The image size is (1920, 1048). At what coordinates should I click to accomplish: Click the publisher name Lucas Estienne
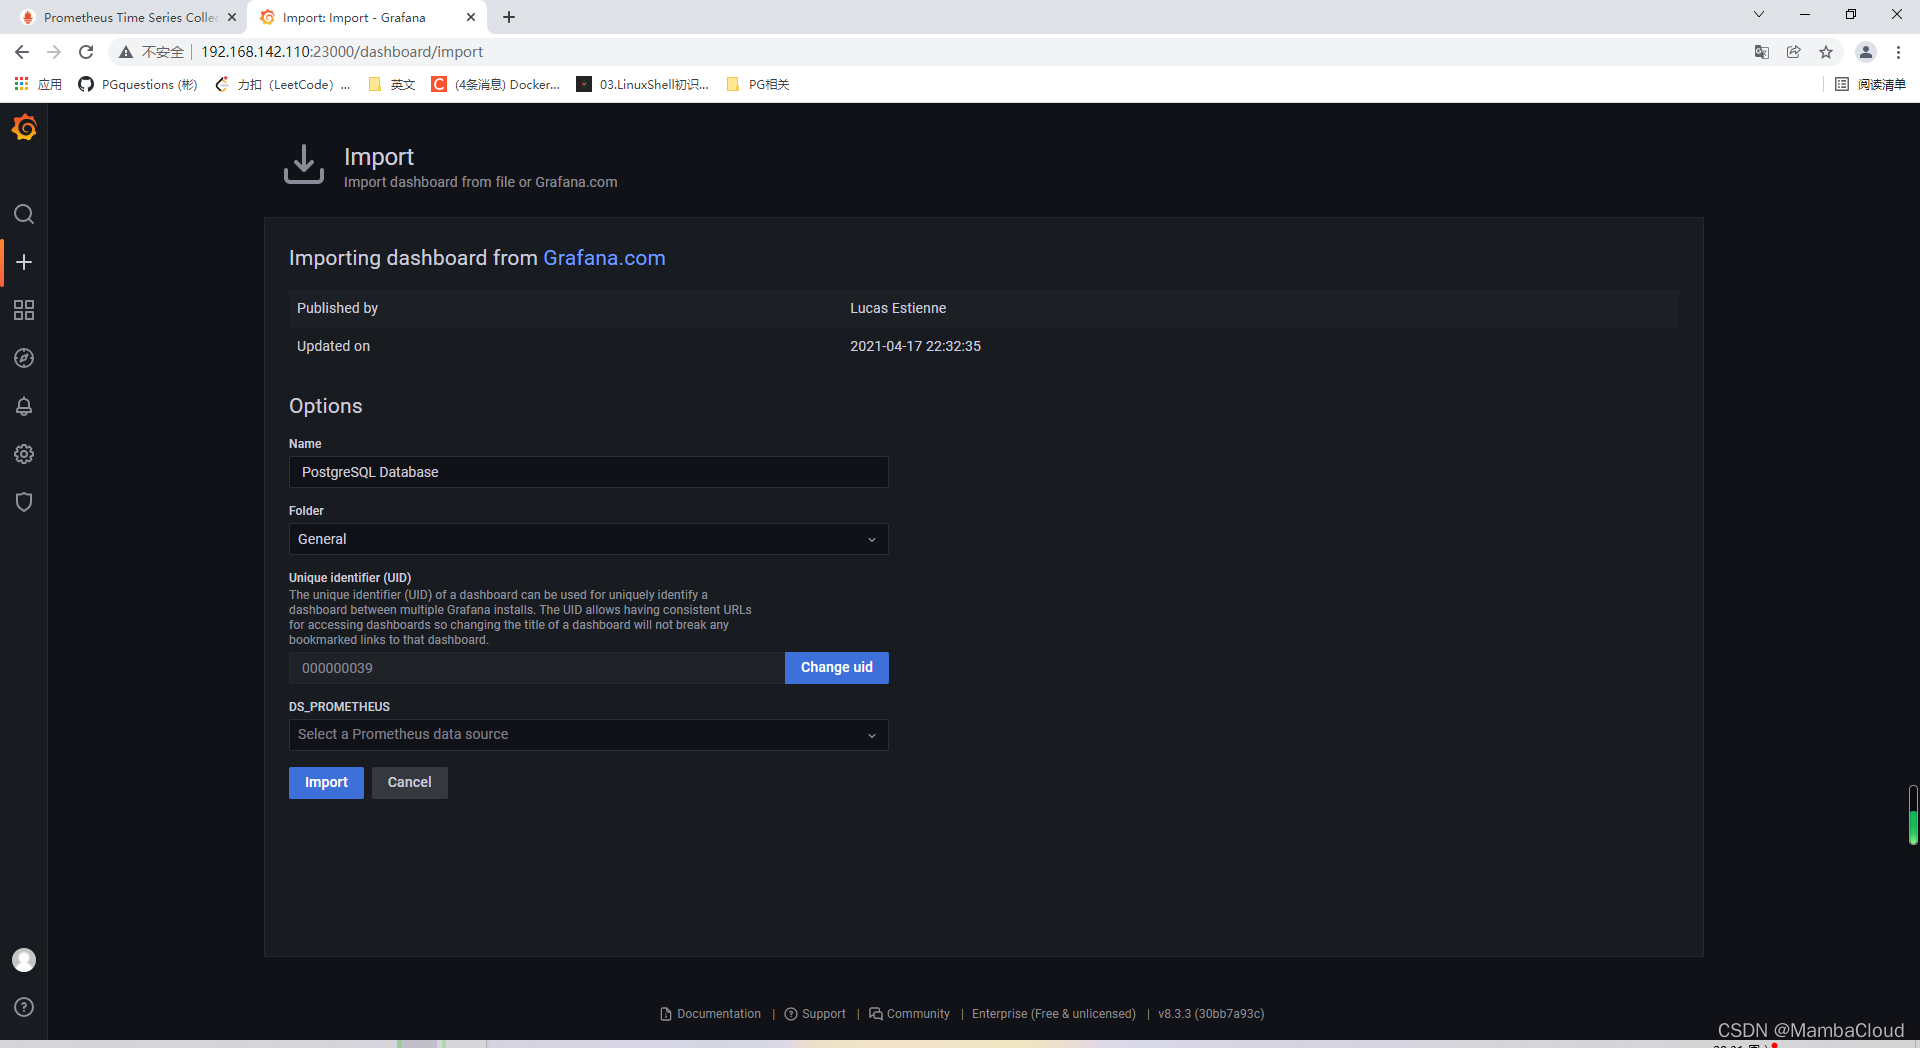[898, 308]
